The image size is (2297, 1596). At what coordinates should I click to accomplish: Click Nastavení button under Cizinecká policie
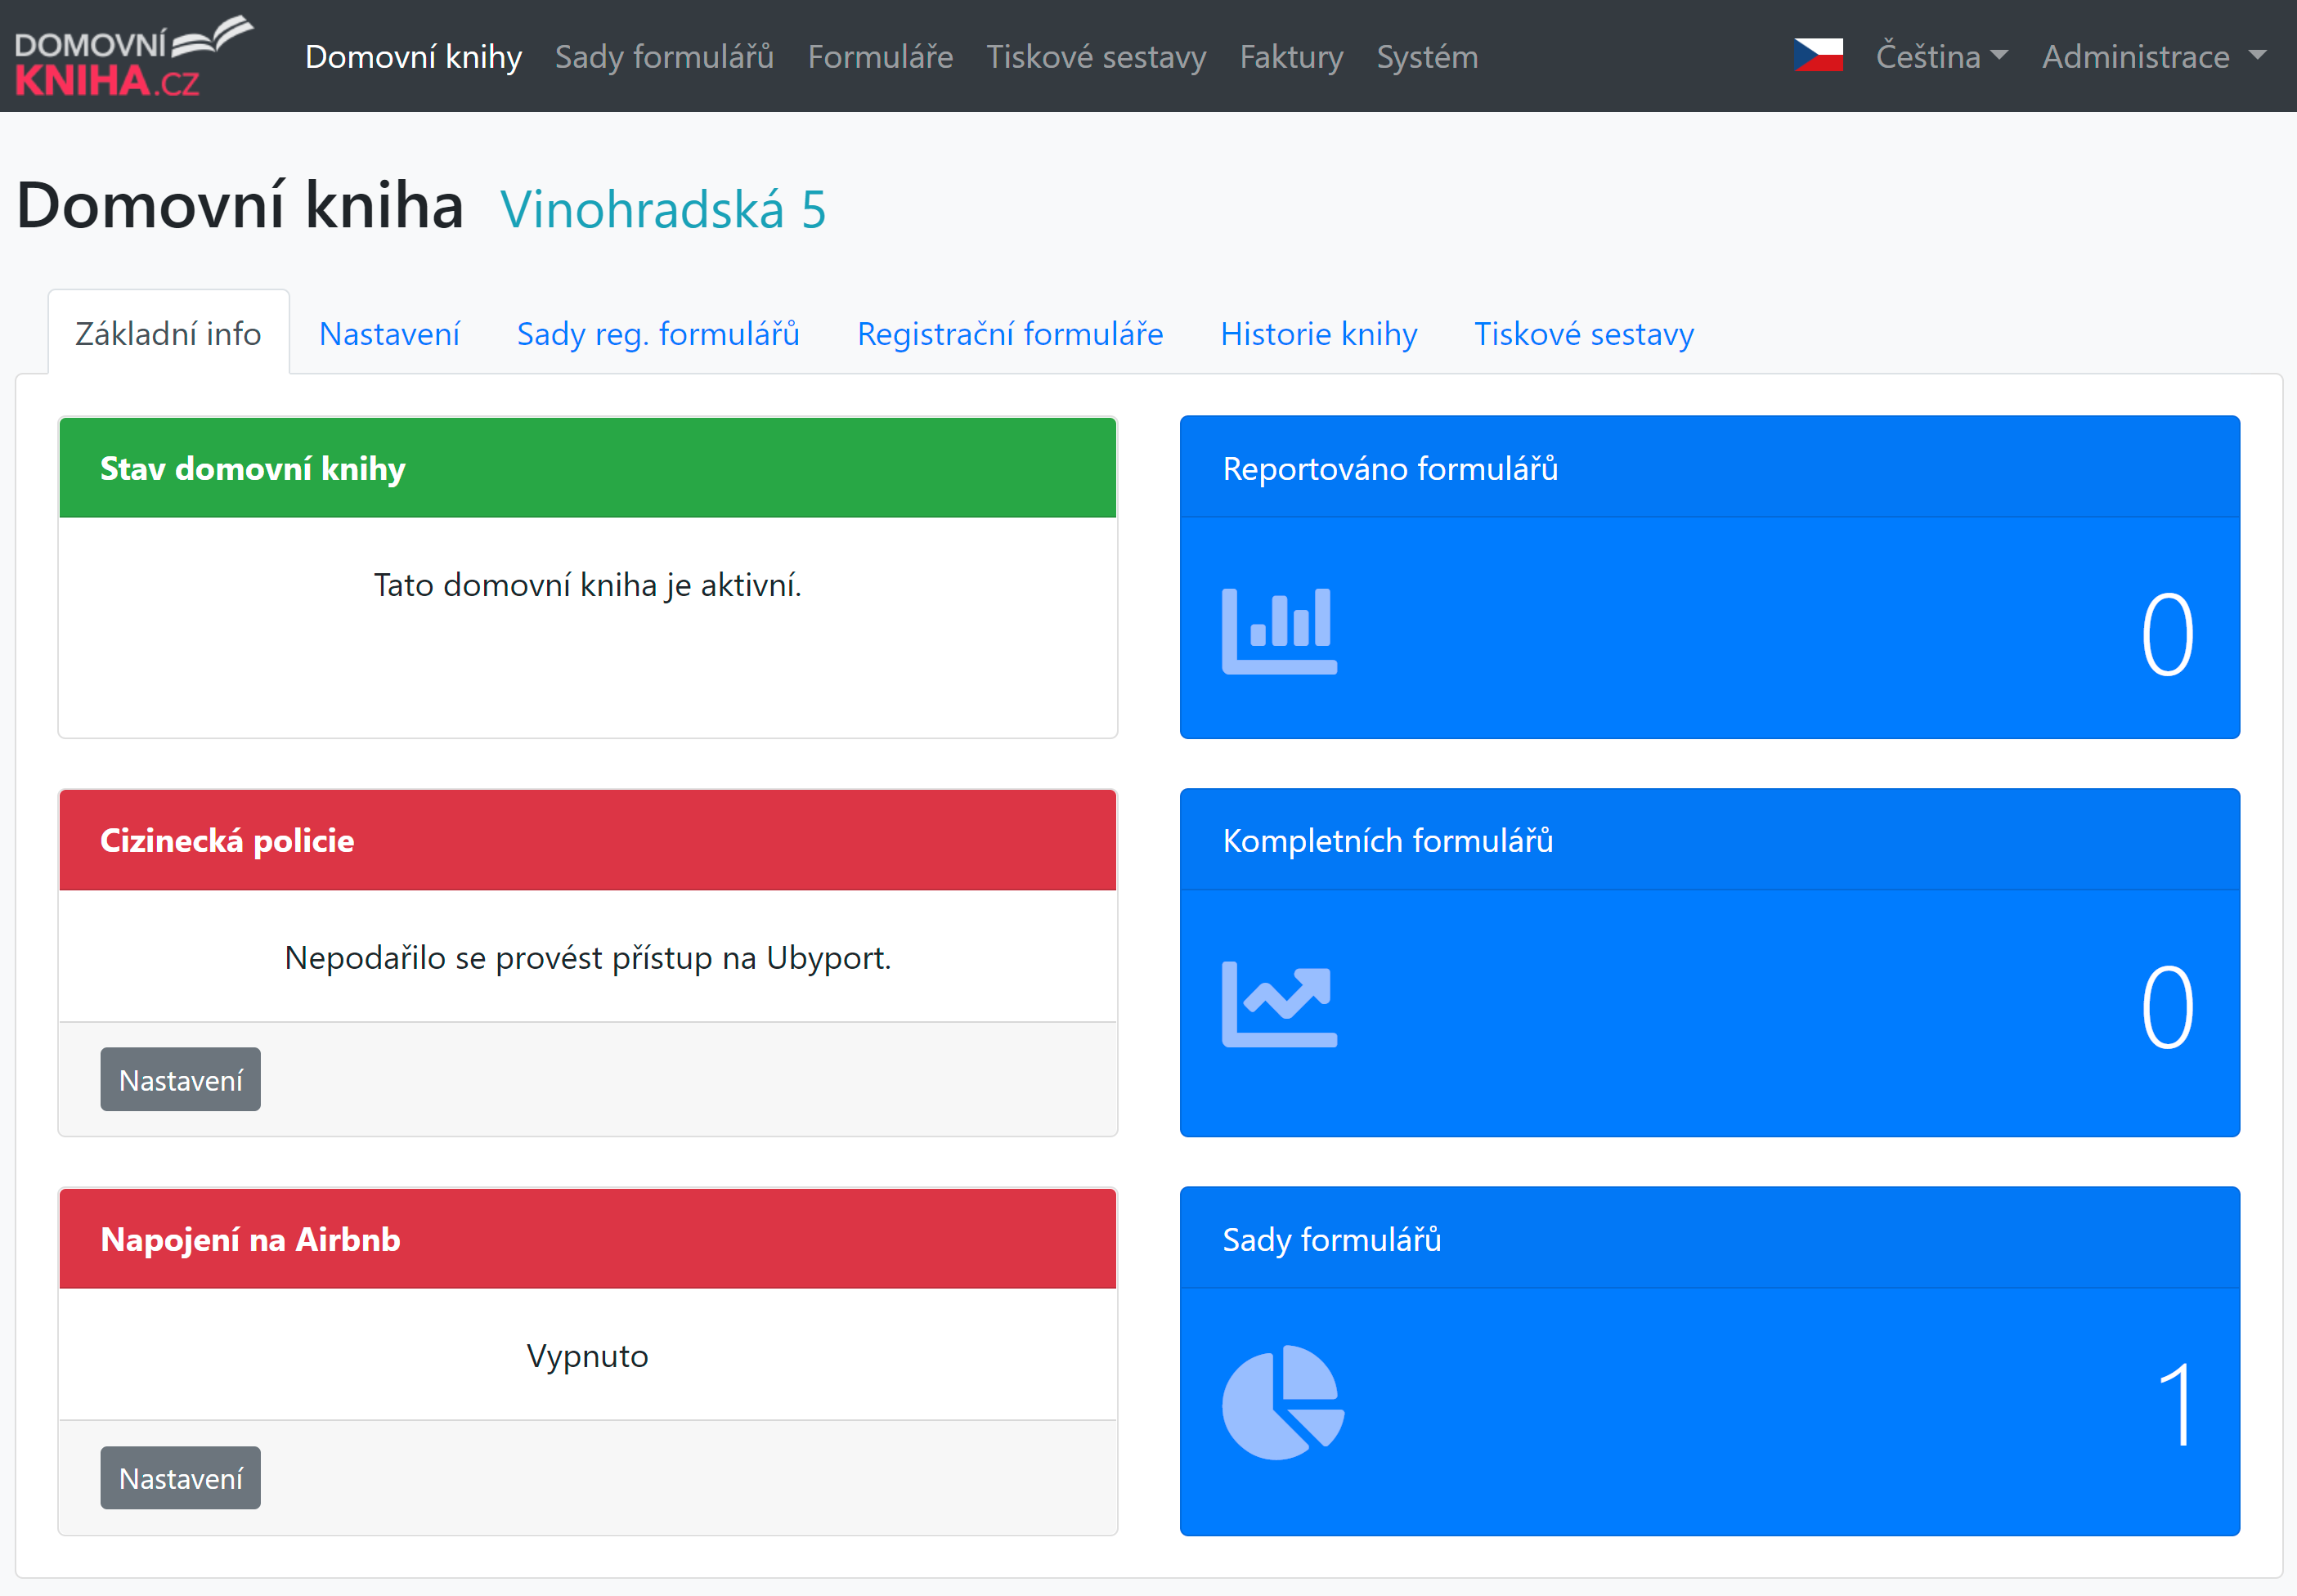180,1079
